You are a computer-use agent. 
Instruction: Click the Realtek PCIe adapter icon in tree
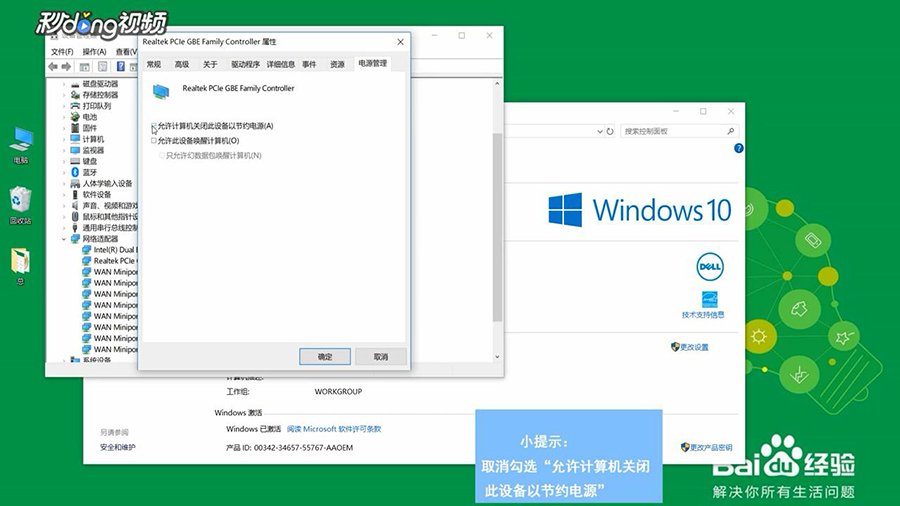pos(87,260)
